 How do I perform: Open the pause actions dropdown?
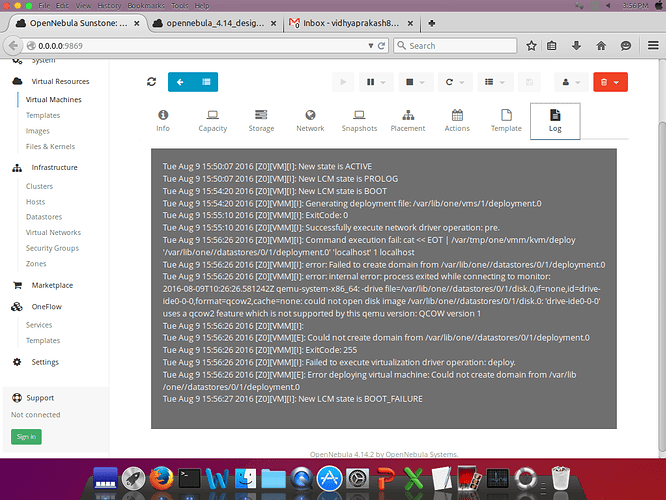pos(376,82)
